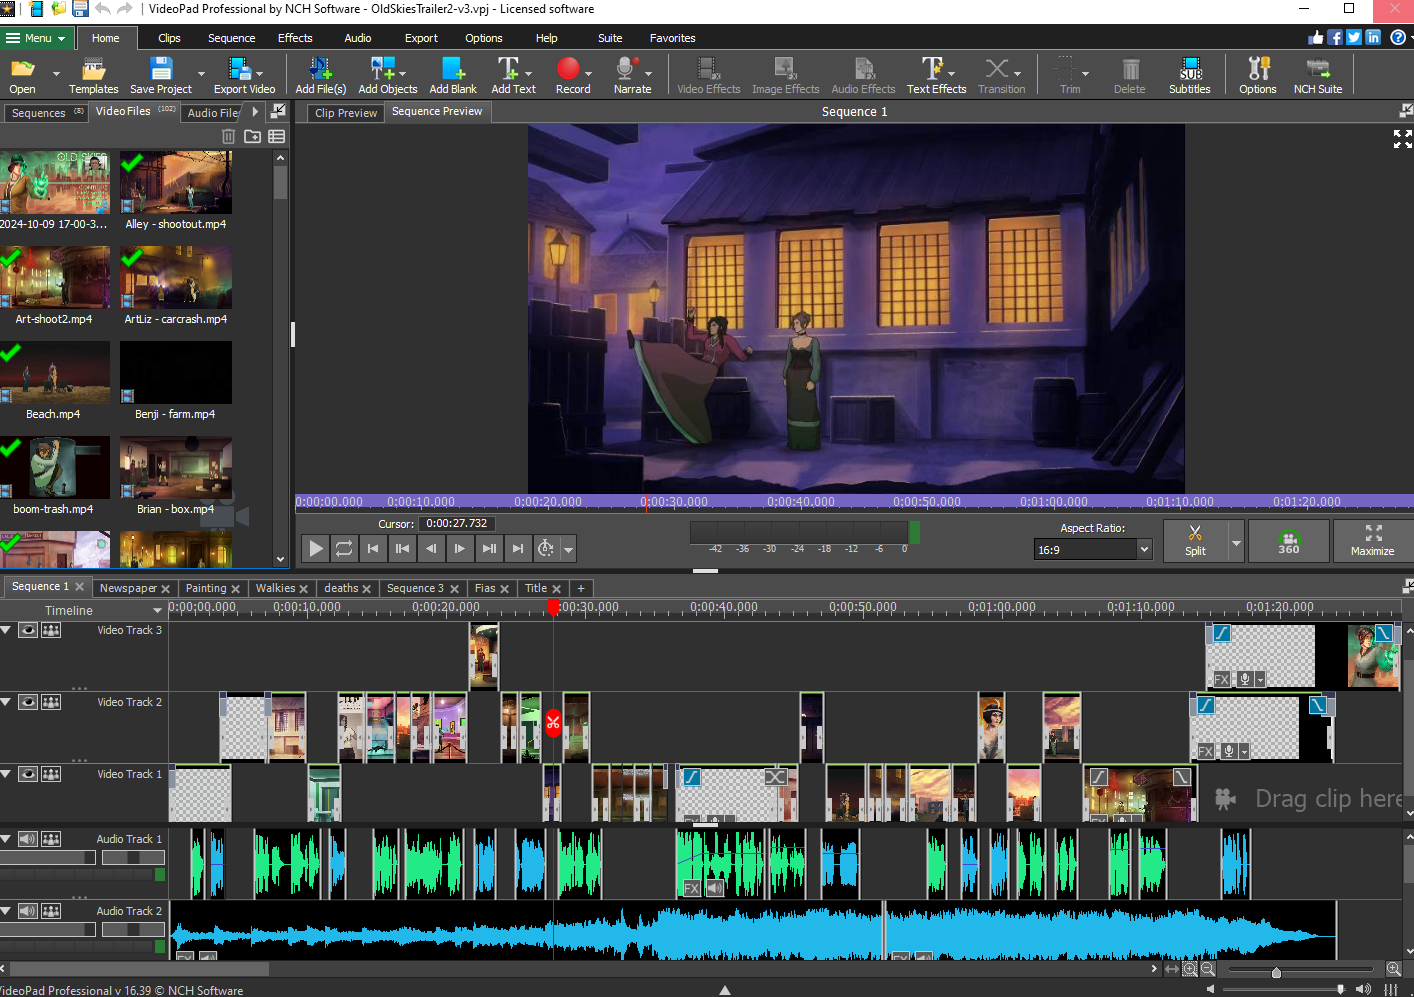Toggle Video Track 3 lock/link icon
1414x997 pixels.
coord(51,630)
